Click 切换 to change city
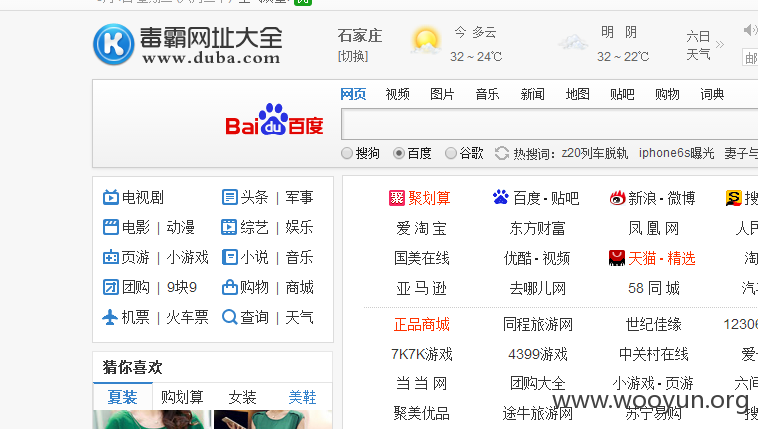This screenshot has width=758, height=429. pos(353,56)
